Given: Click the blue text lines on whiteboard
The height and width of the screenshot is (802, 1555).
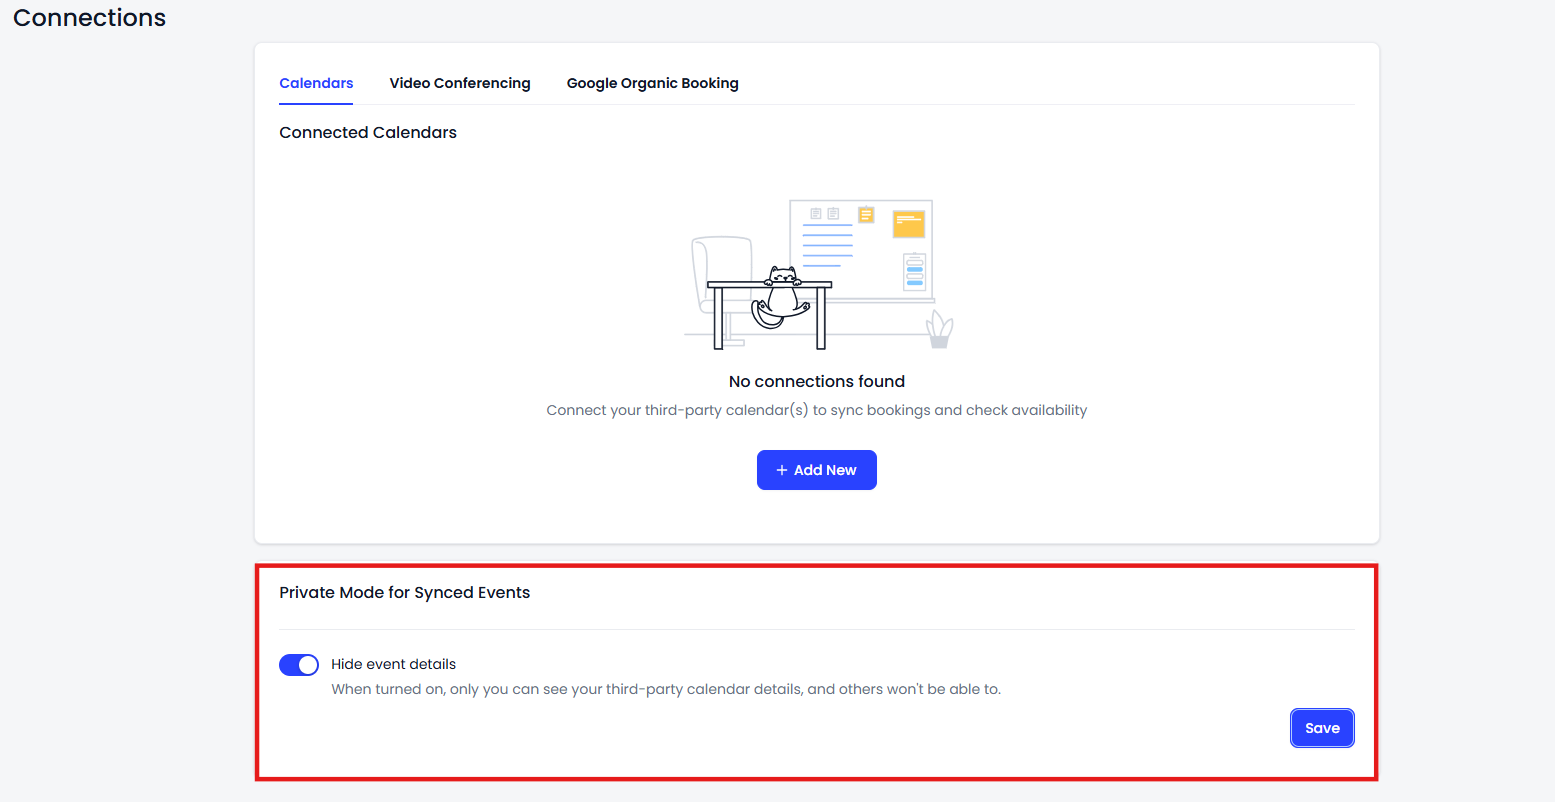Looking at the screenshot, I should [827, 245].
